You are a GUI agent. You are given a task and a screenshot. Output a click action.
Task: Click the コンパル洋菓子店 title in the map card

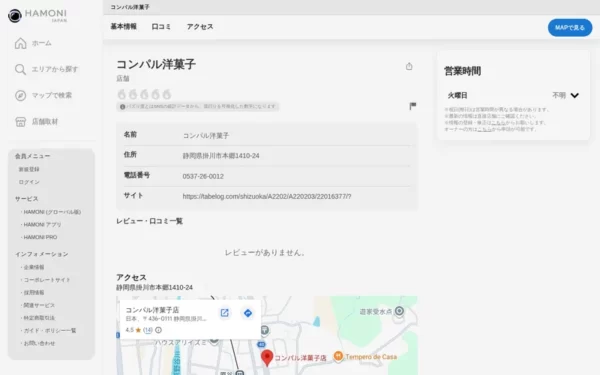152,310
